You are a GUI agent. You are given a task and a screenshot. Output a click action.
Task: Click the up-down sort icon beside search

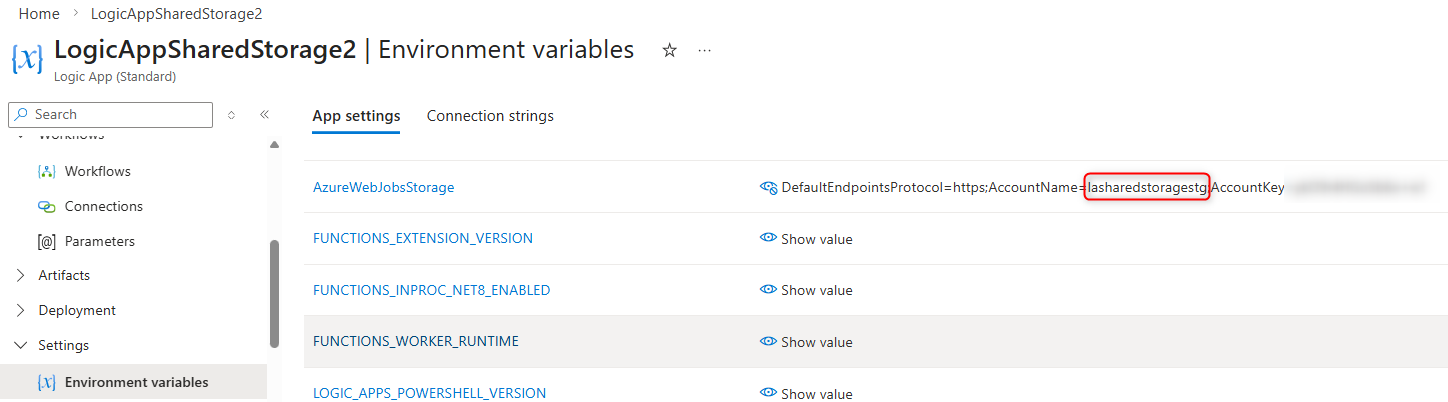click(x=232, y=115)
